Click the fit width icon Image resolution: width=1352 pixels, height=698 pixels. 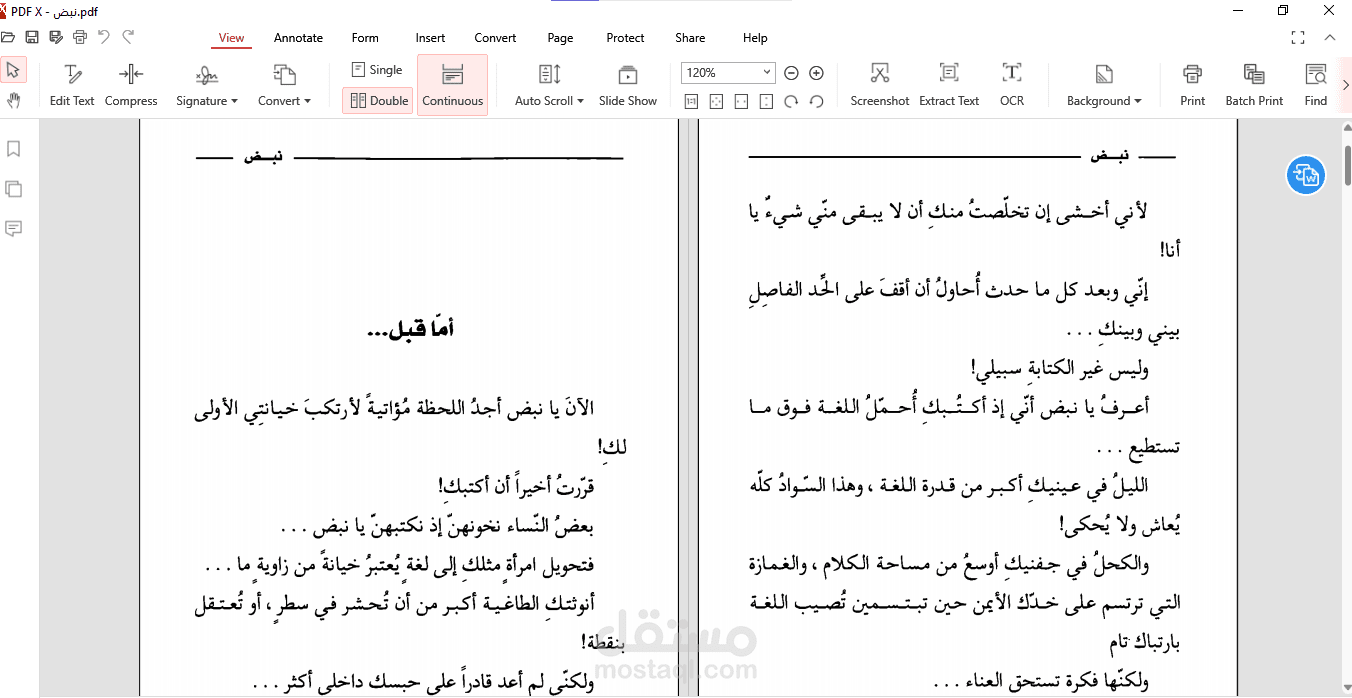click(741, 101)
